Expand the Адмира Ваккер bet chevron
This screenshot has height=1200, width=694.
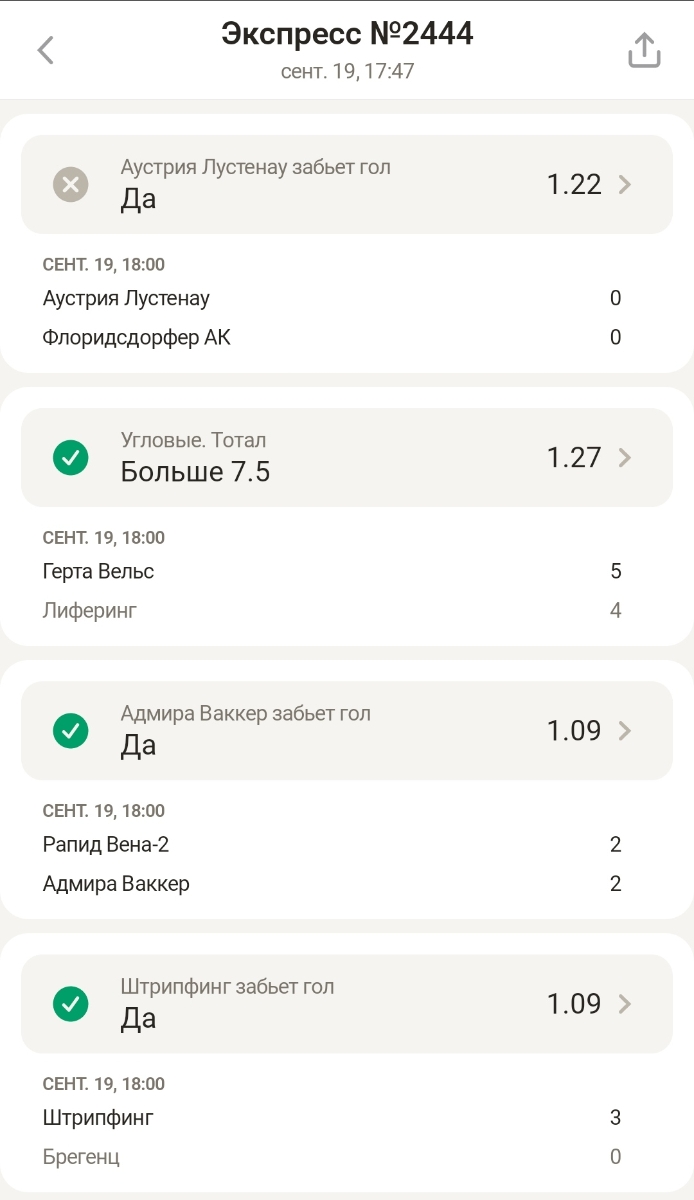coord(625,730)
